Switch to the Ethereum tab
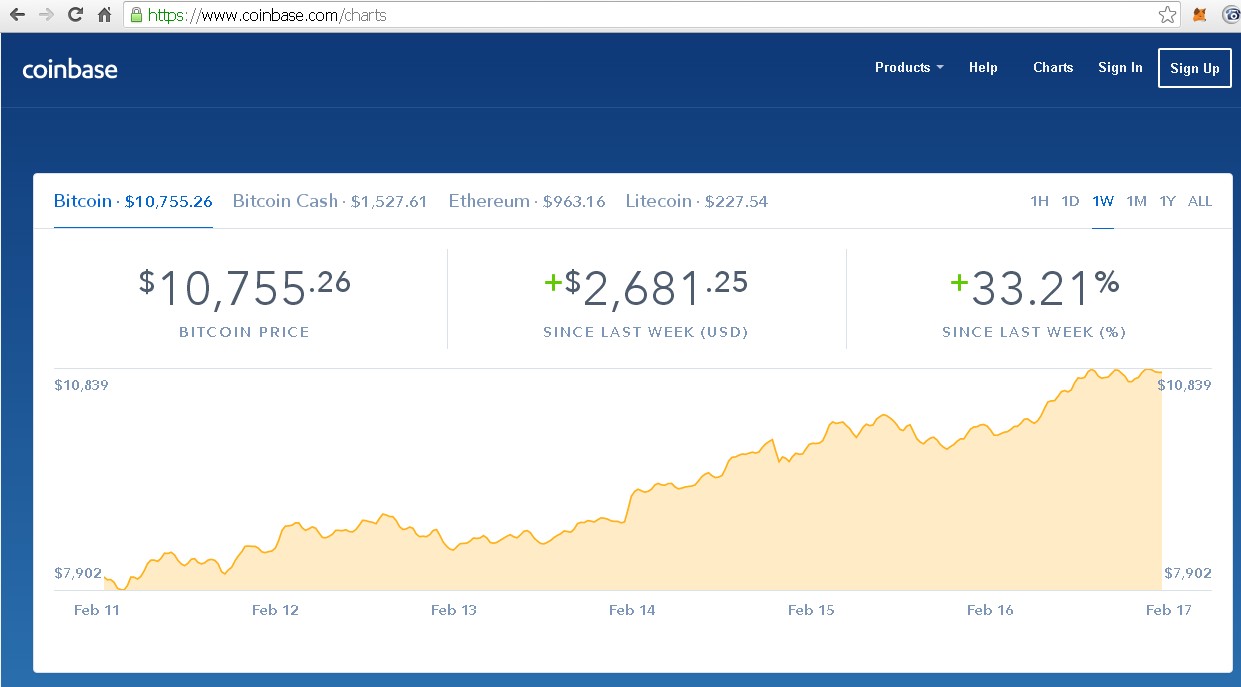The image size is (1241, 687). tap(526, 201)
